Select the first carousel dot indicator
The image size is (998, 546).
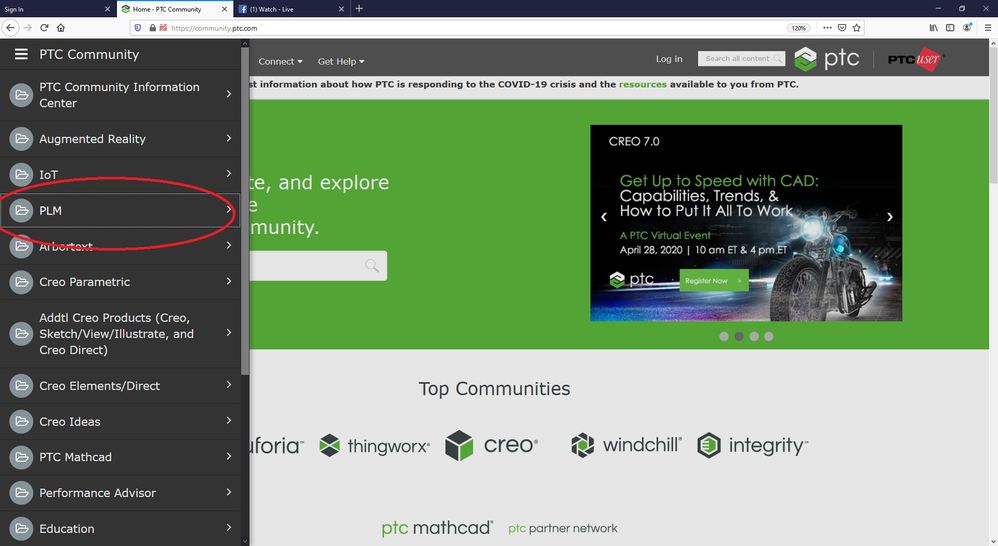[724, 336]
